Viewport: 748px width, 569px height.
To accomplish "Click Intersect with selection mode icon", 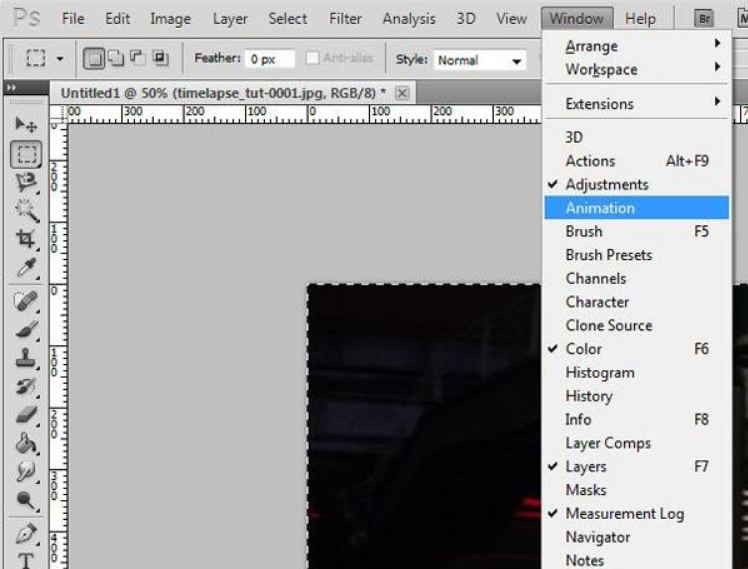I will pos(160,57).
